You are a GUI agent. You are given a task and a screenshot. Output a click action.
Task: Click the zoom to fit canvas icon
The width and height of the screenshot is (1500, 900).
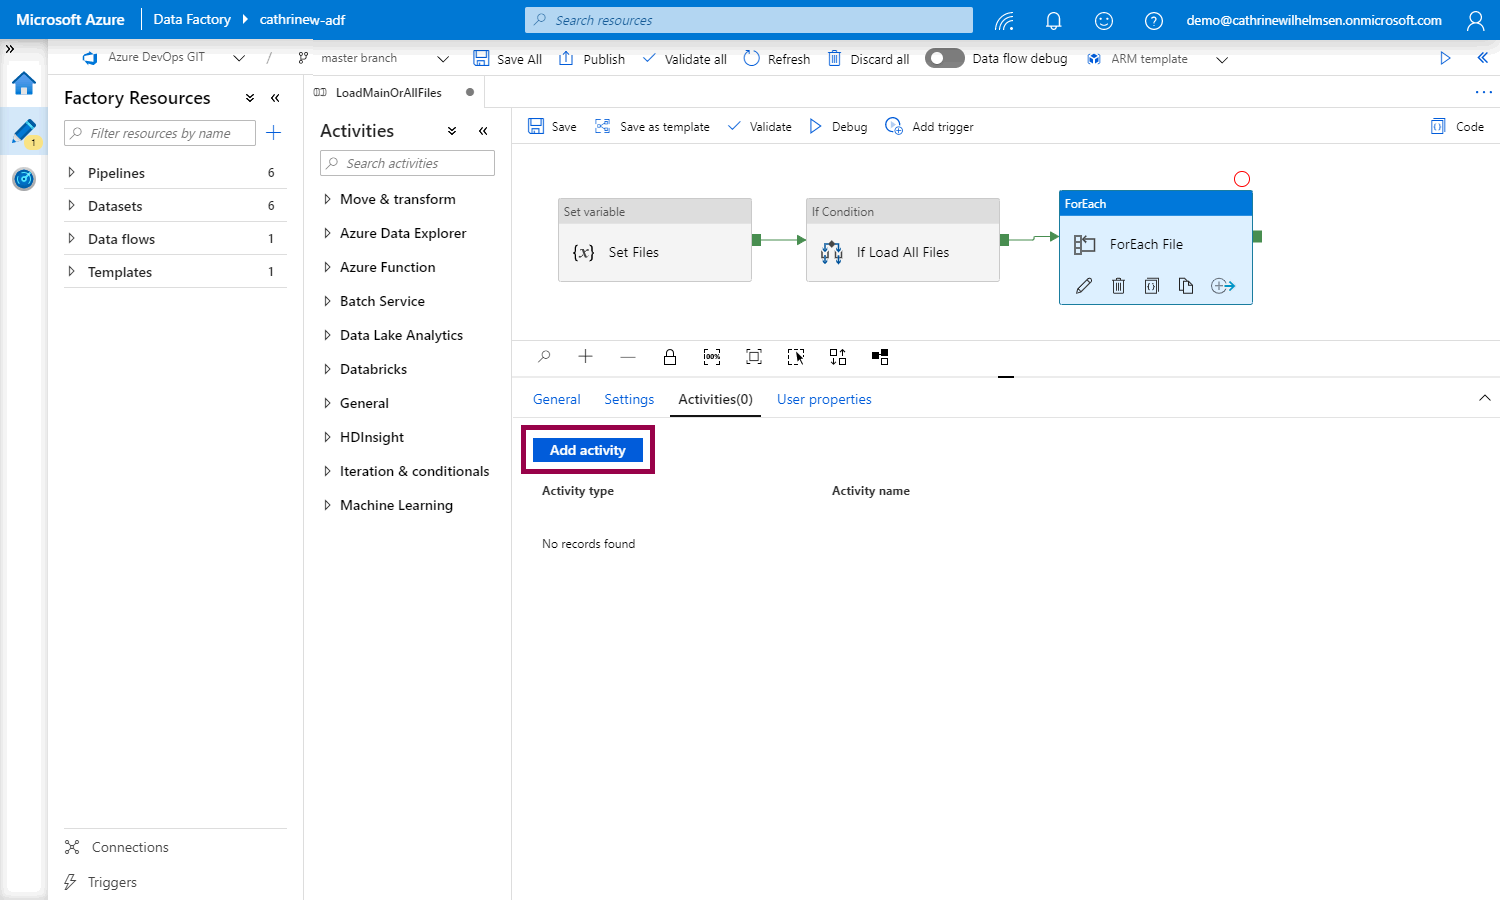754,357
